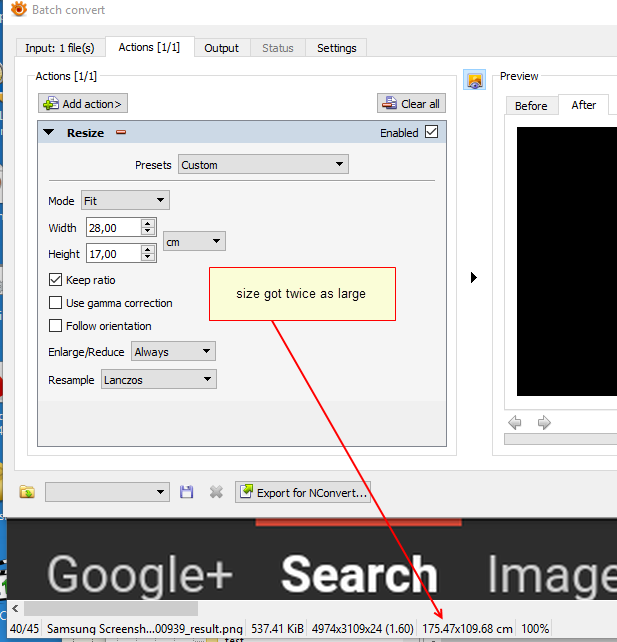Click the Add action button

point(83,104)
